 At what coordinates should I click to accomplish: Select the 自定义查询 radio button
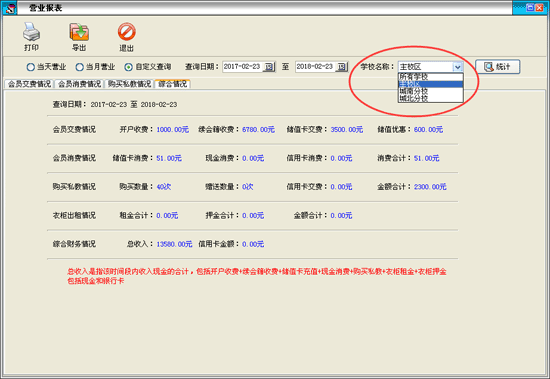[129, 67]
